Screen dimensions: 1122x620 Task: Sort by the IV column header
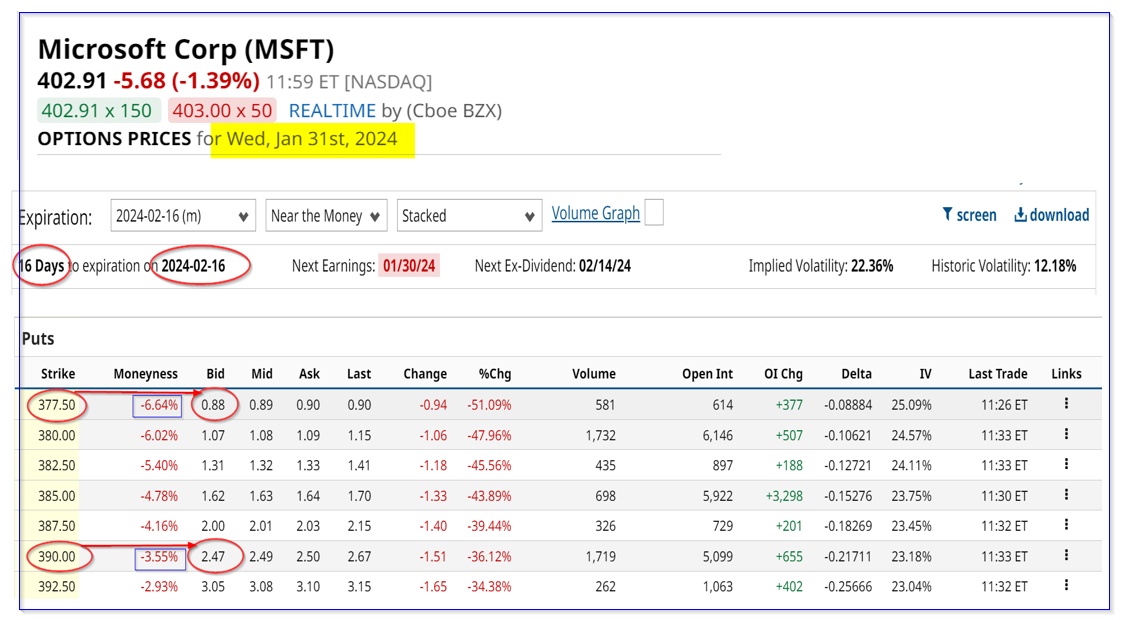click(x=925, y=374)
